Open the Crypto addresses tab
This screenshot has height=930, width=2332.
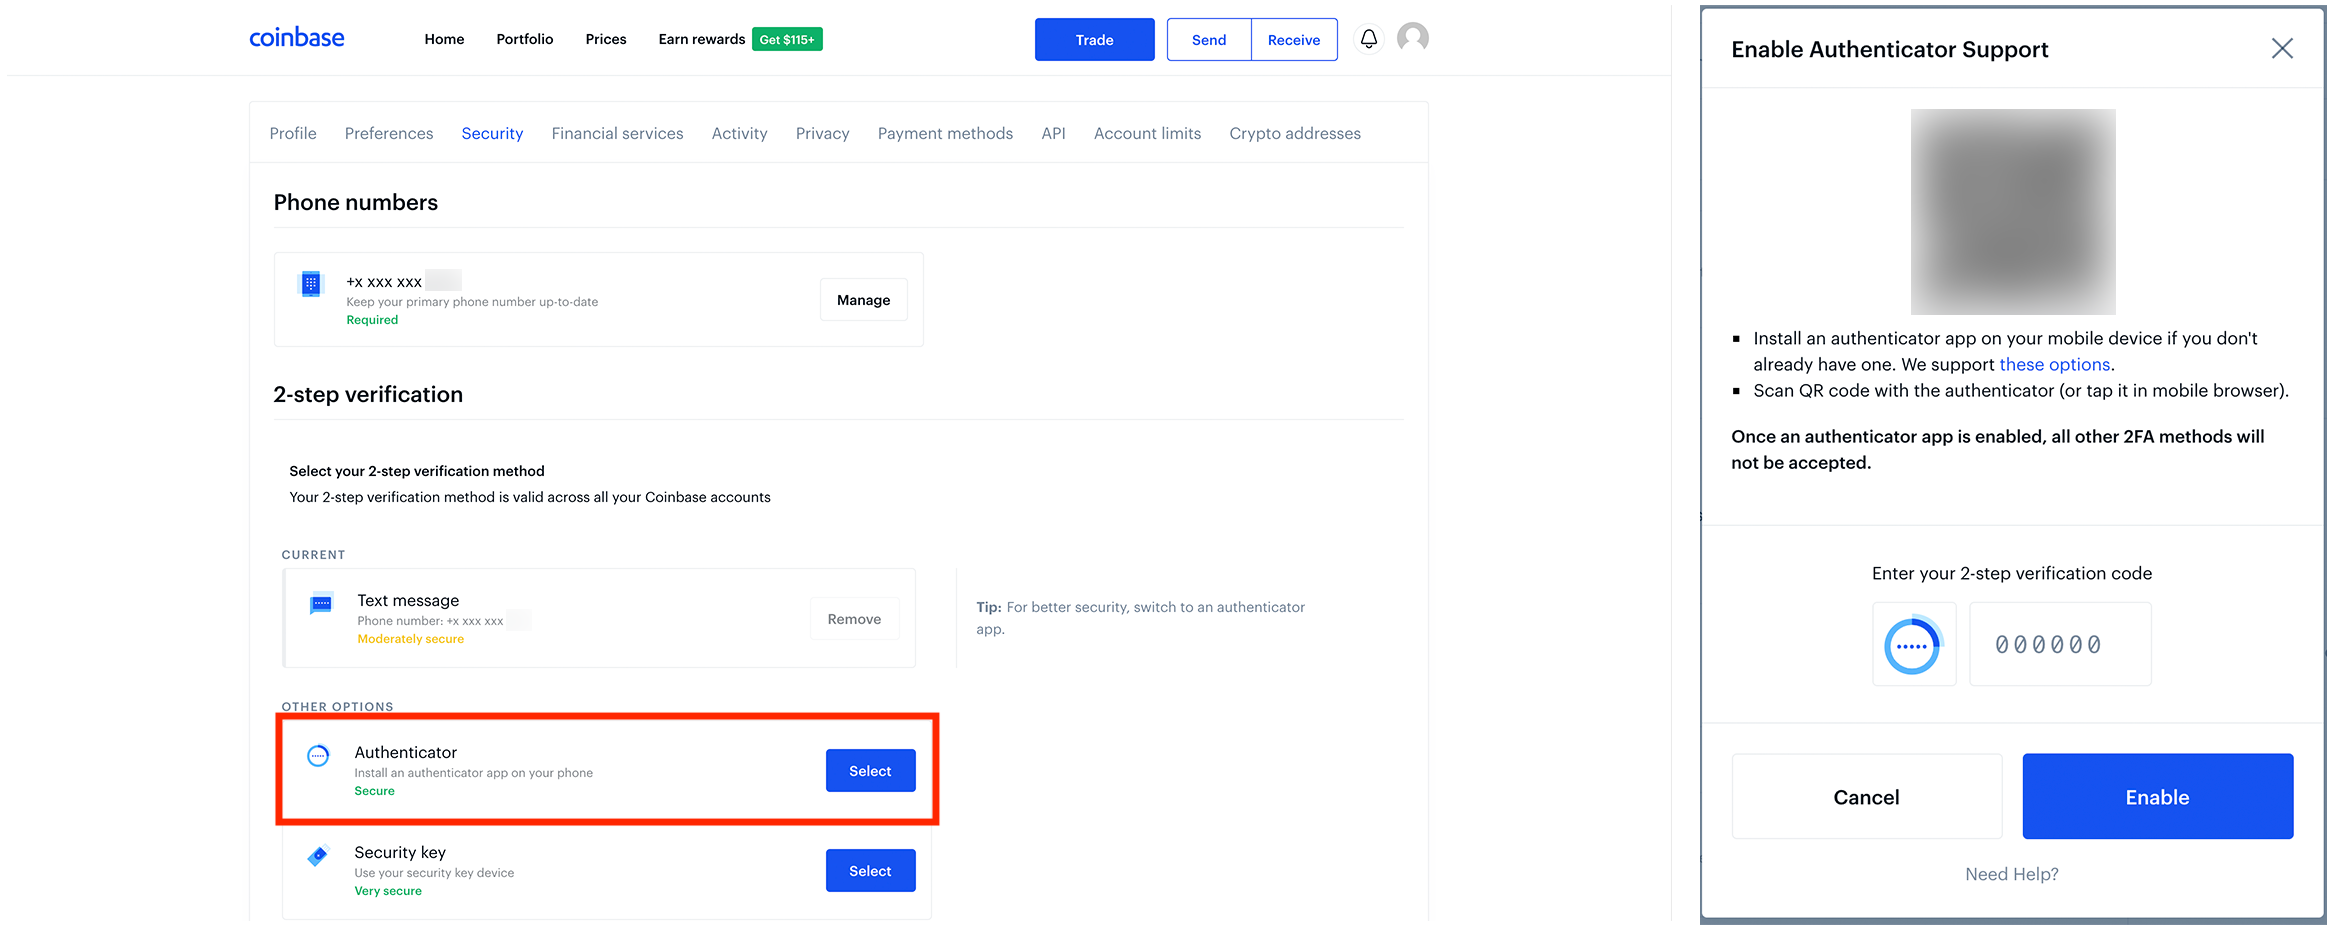[1295, 133]
